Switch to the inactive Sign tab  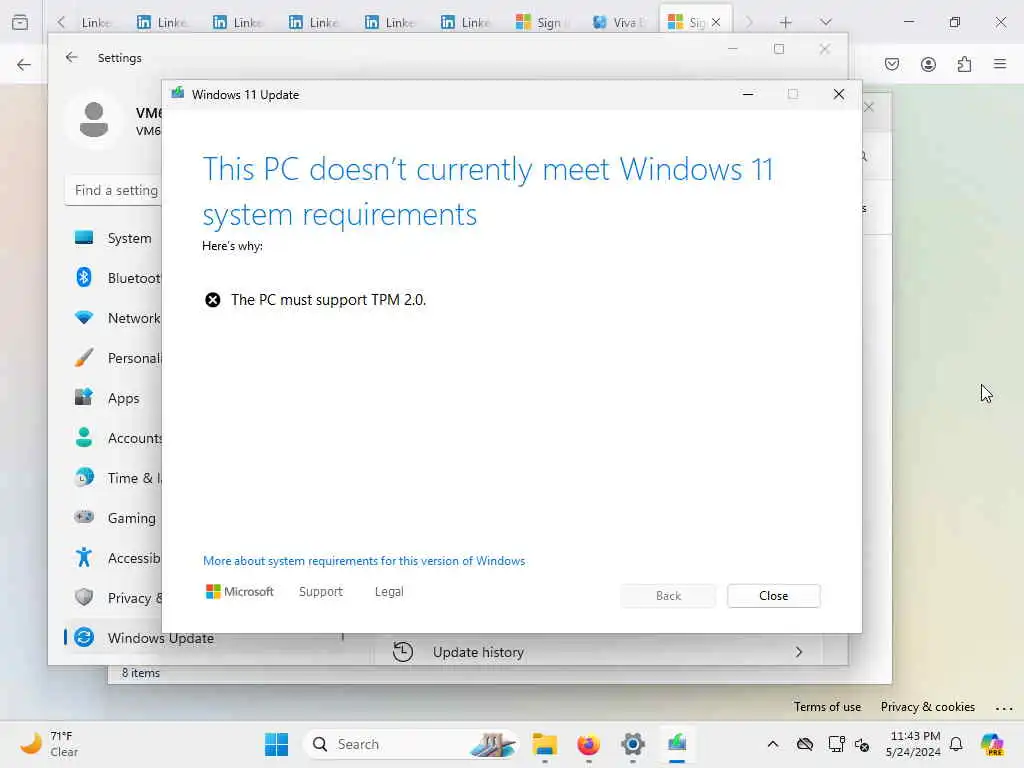coord(541,22)
